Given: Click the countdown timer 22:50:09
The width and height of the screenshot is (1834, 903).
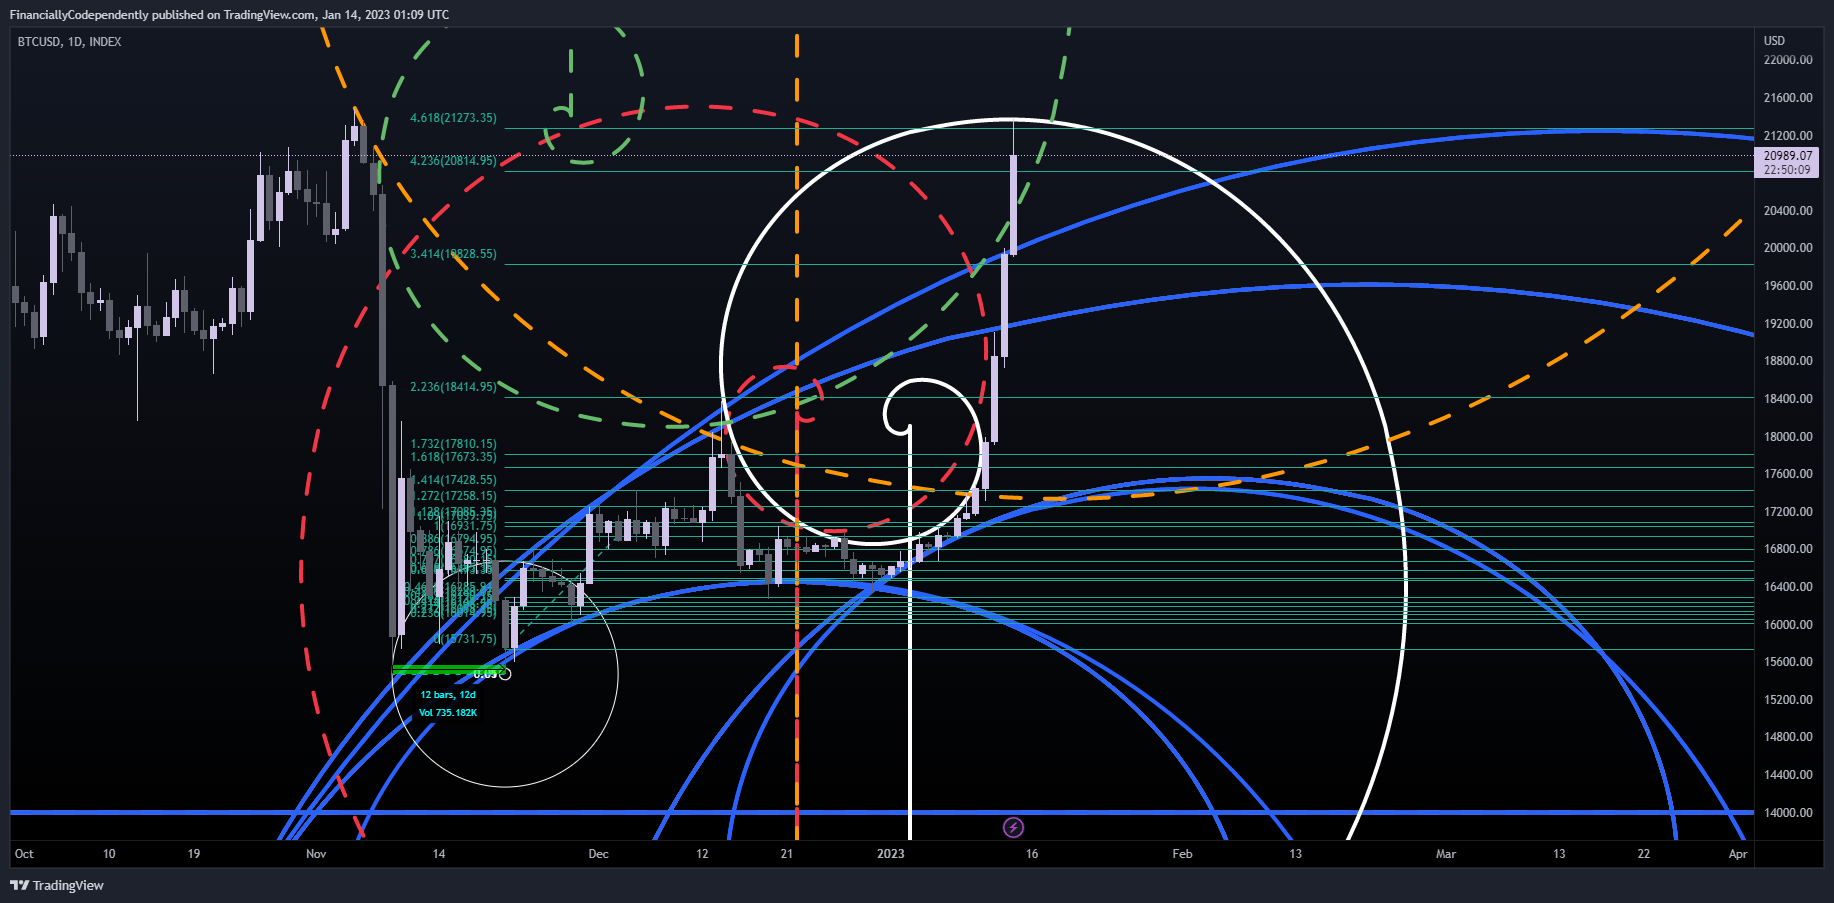Looking at the screenshot, I should coord(1787,170).
